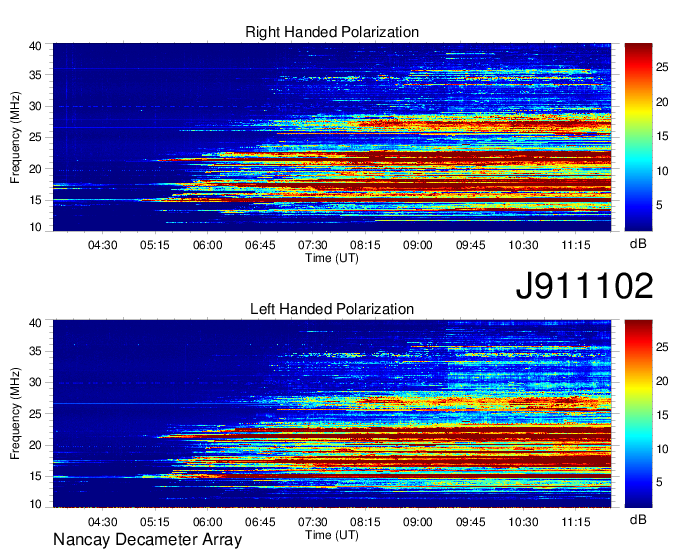The width and height of the screenshot is (680, 552).
Task: Click 08:15 time tick on Right Handed plot
Action: 365,245
